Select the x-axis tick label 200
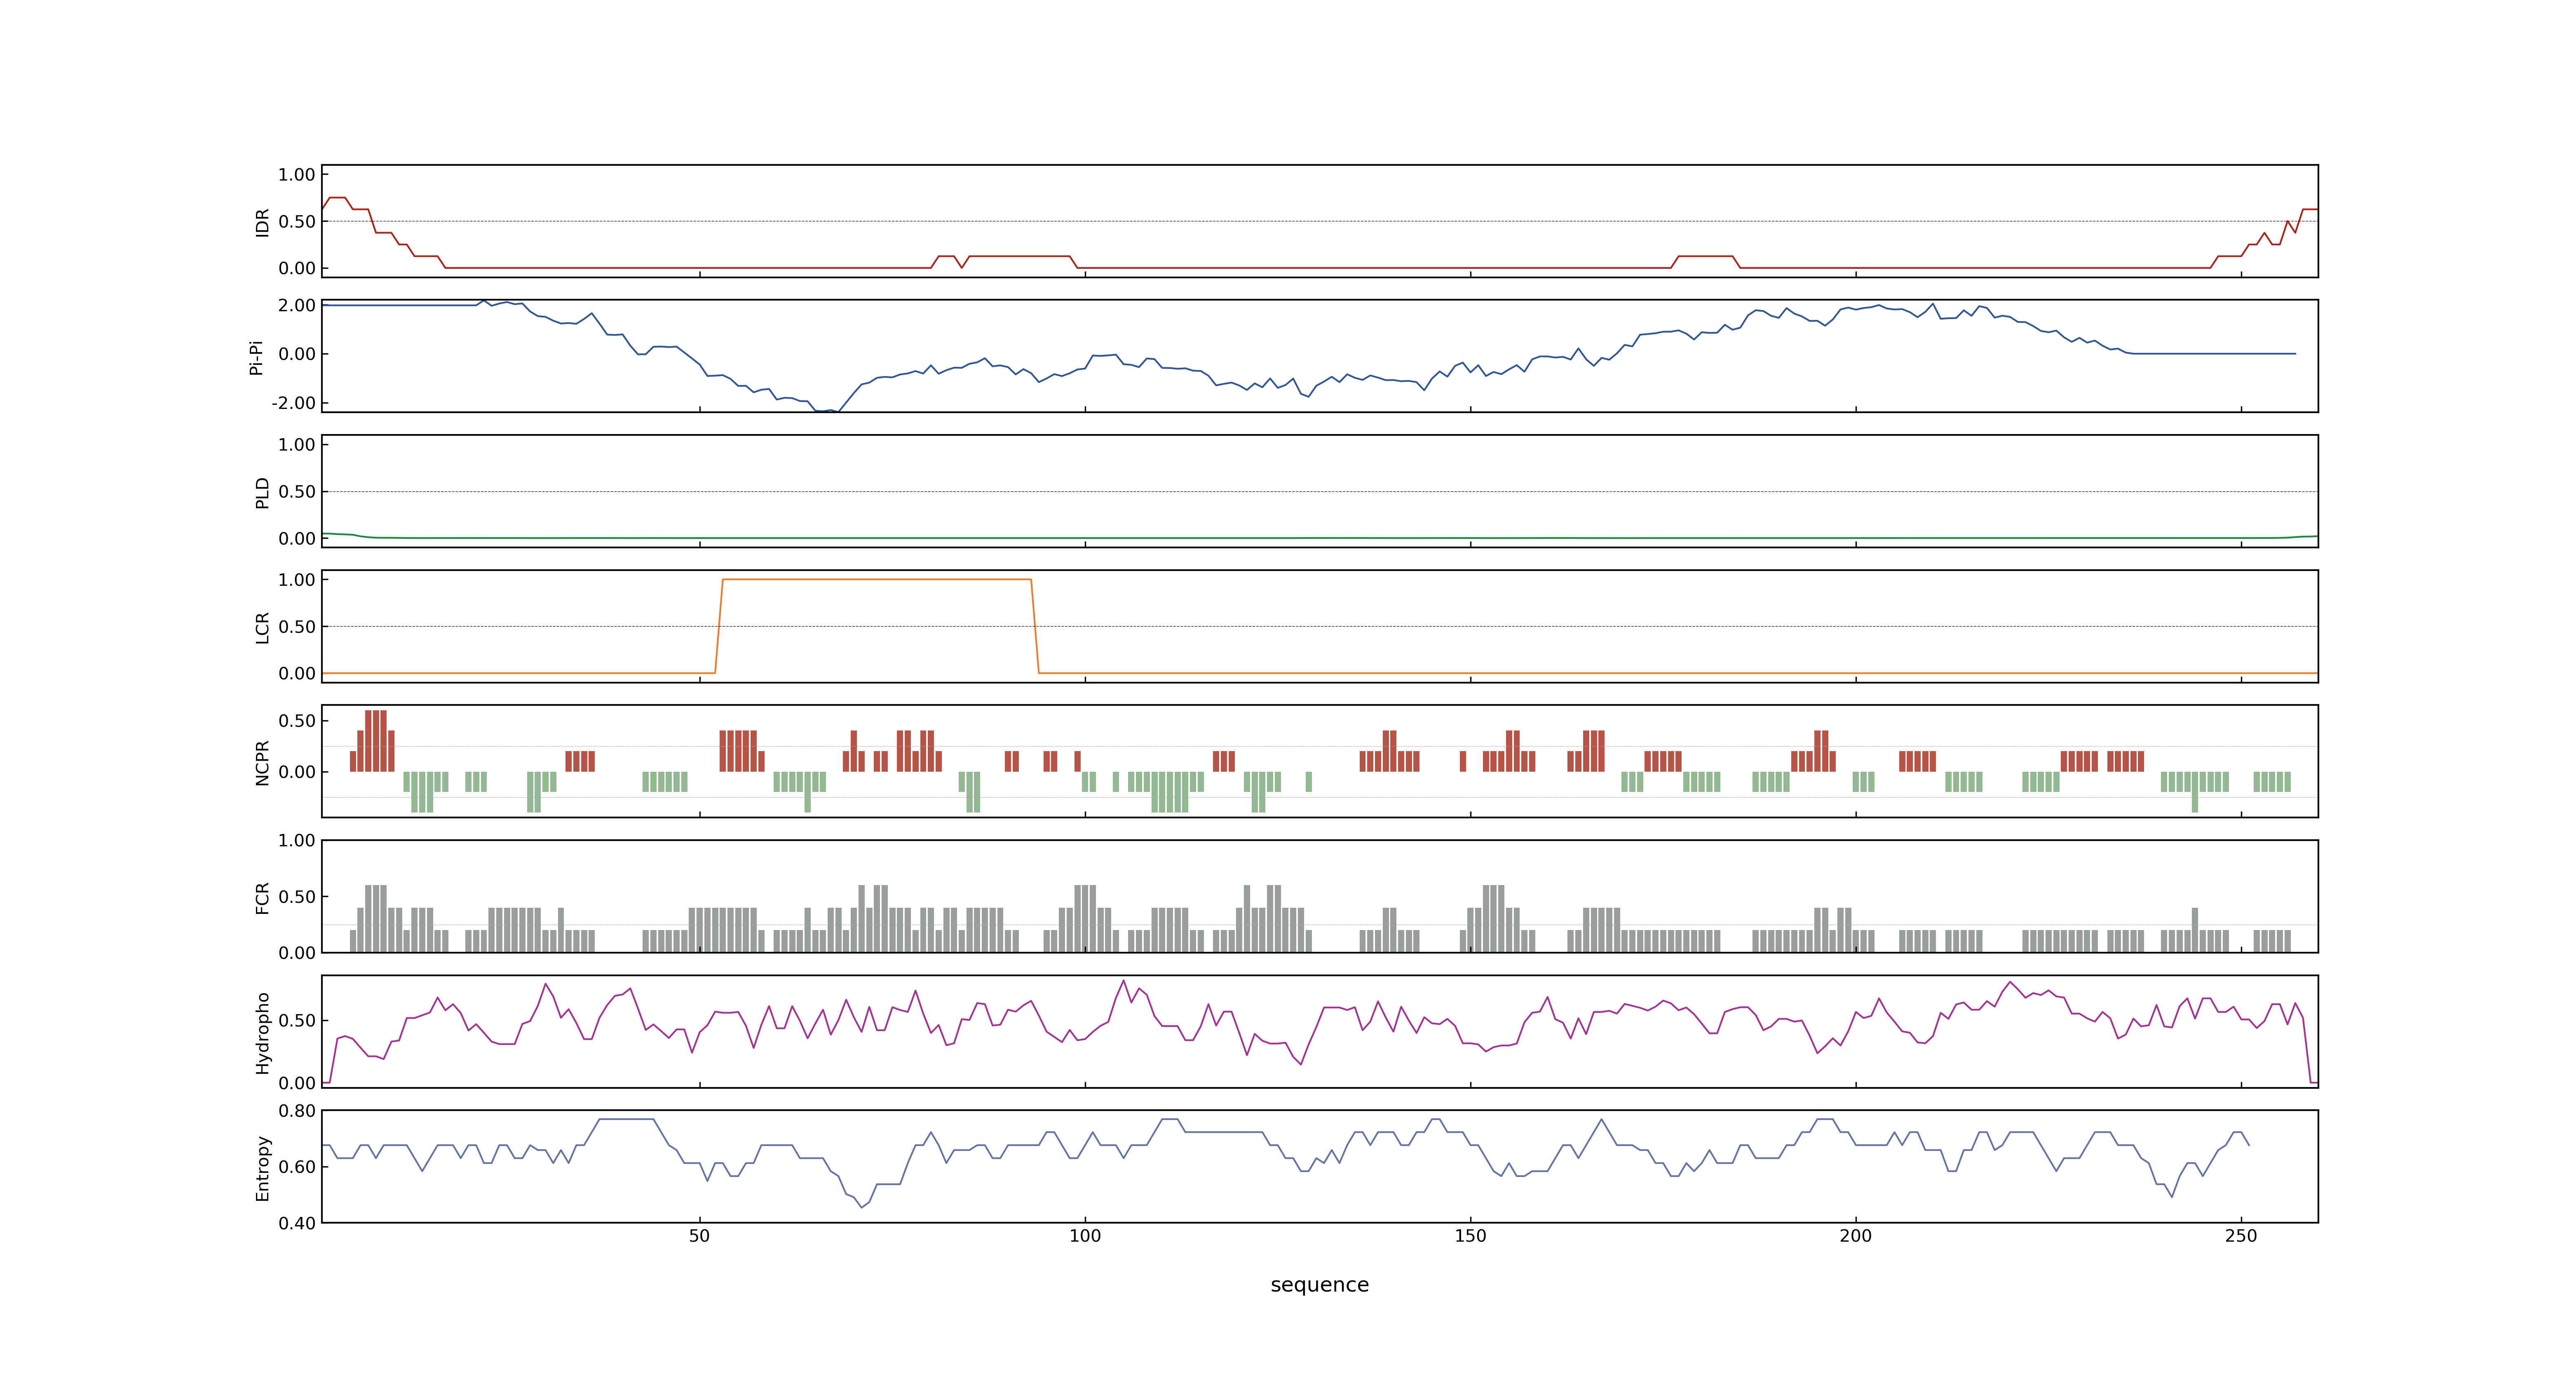 pos(1856,1235)
